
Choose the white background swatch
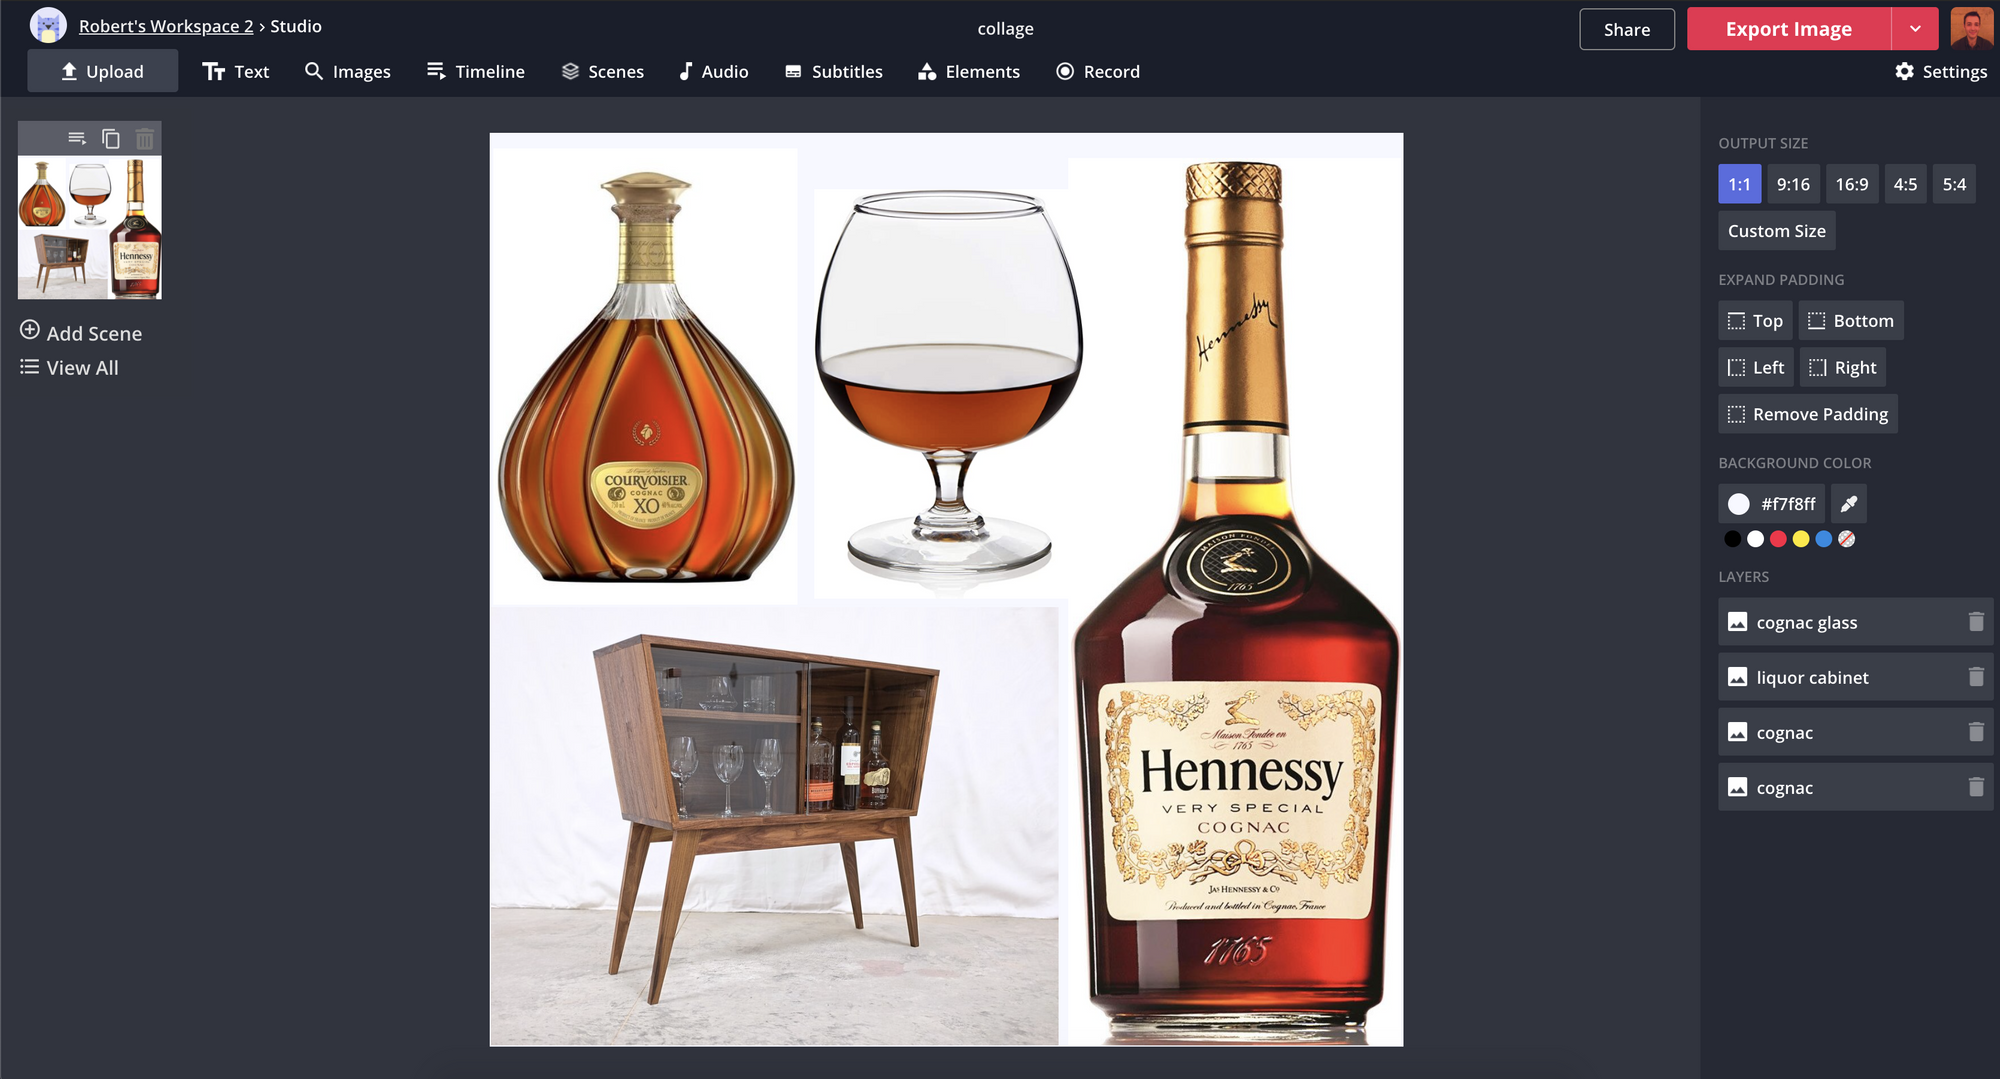click(1755, 539)
